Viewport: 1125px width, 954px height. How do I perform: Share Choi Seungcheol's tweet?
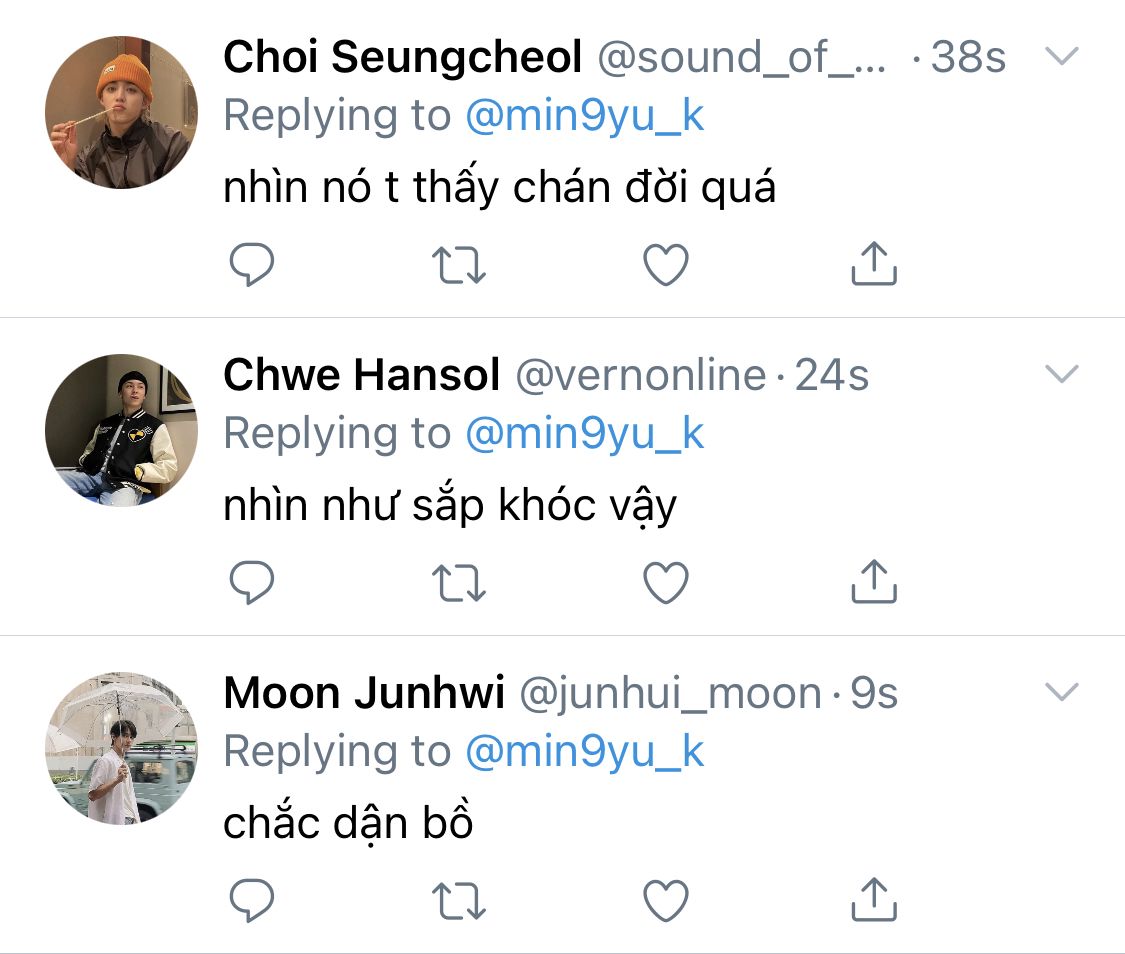(873, 263)
